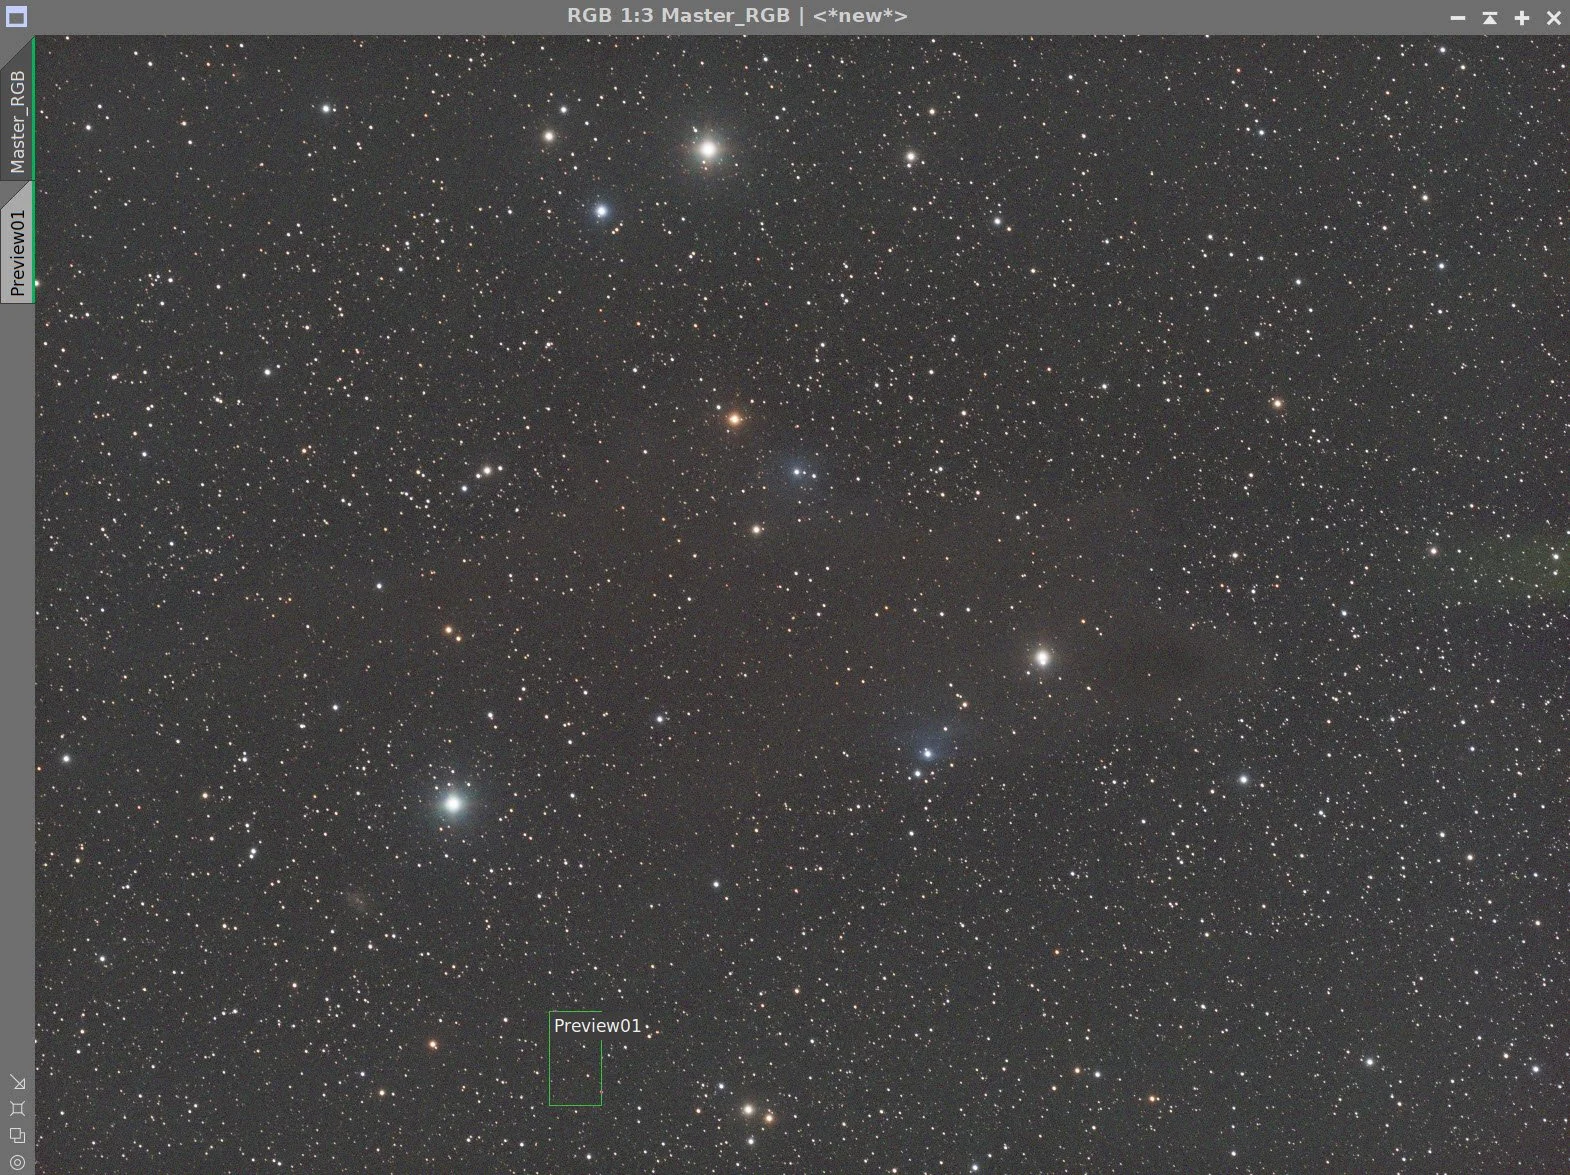Viewport: 1570px width, 1175px height.
Task: Iconize the image window via the minus icon
Action: [1458, 17]
